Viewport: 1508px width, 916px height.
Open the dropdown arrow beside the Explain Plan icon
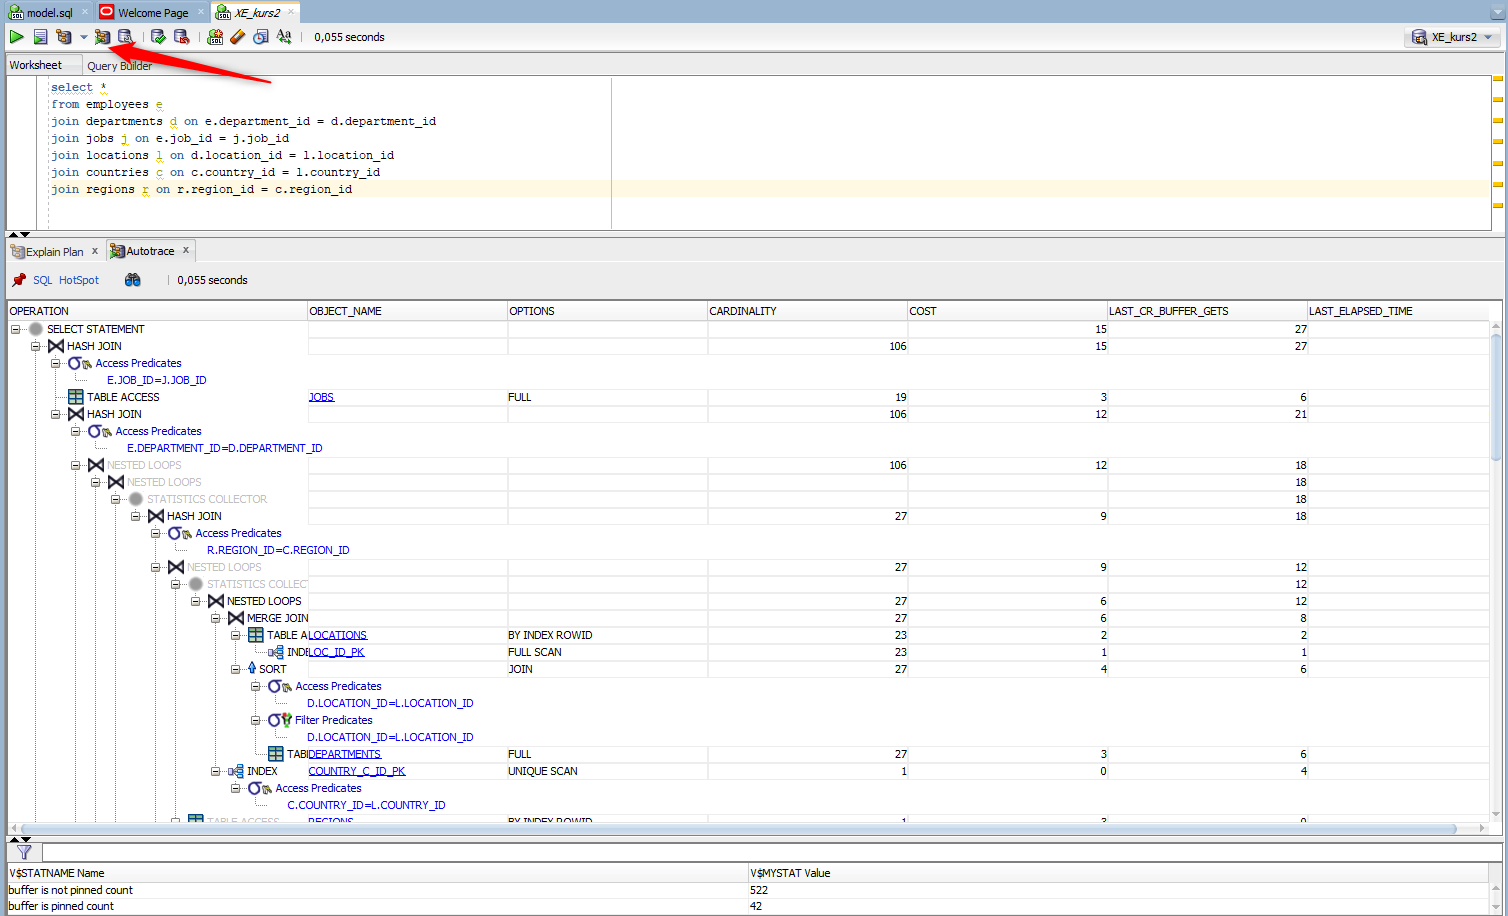pos(83,38)
